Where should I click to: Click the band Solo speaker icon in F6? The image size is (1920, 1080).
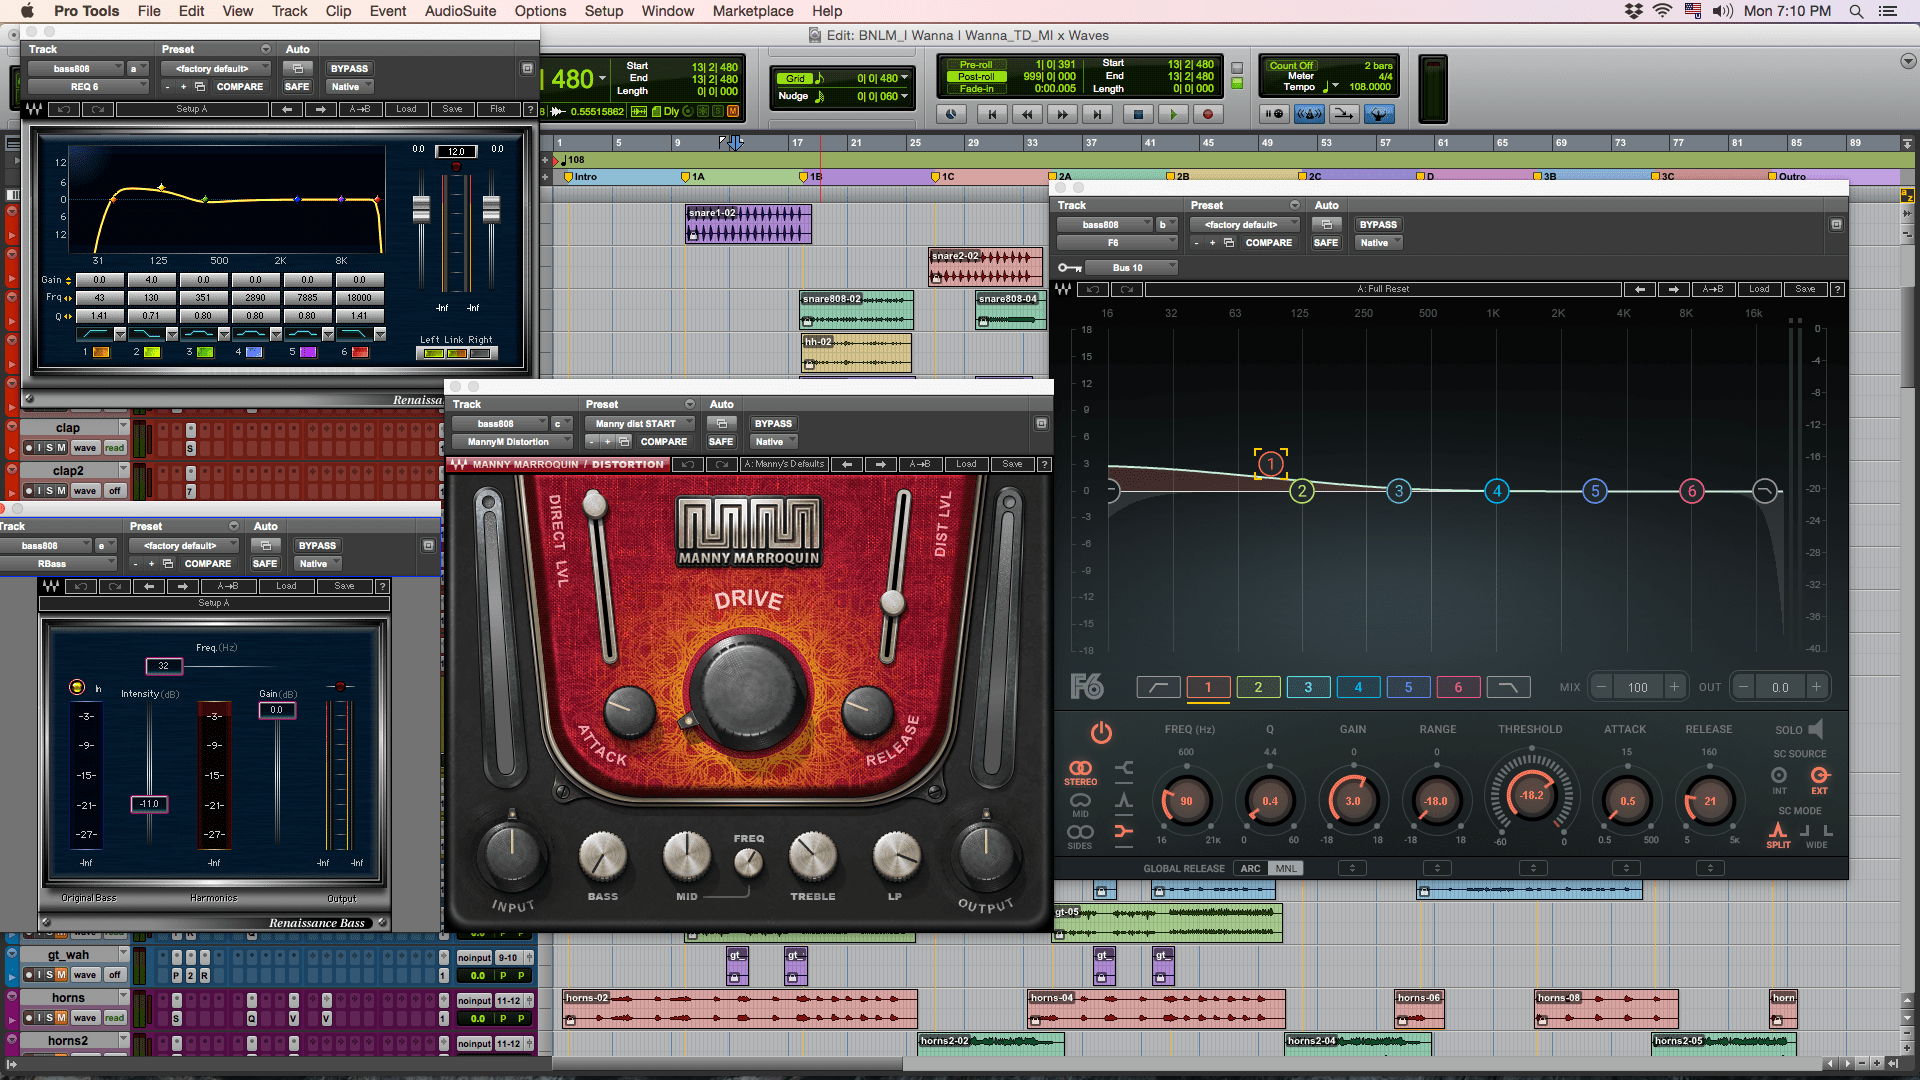(x=1816, y=729)
